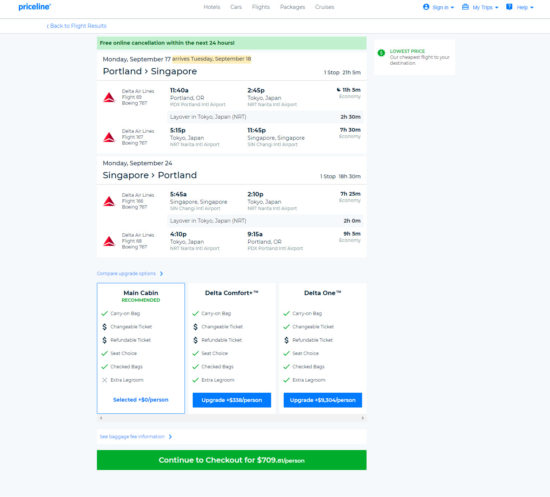Click Main Cabin Seat Choice checkmark
550x497 pixels.
point(104,354)
